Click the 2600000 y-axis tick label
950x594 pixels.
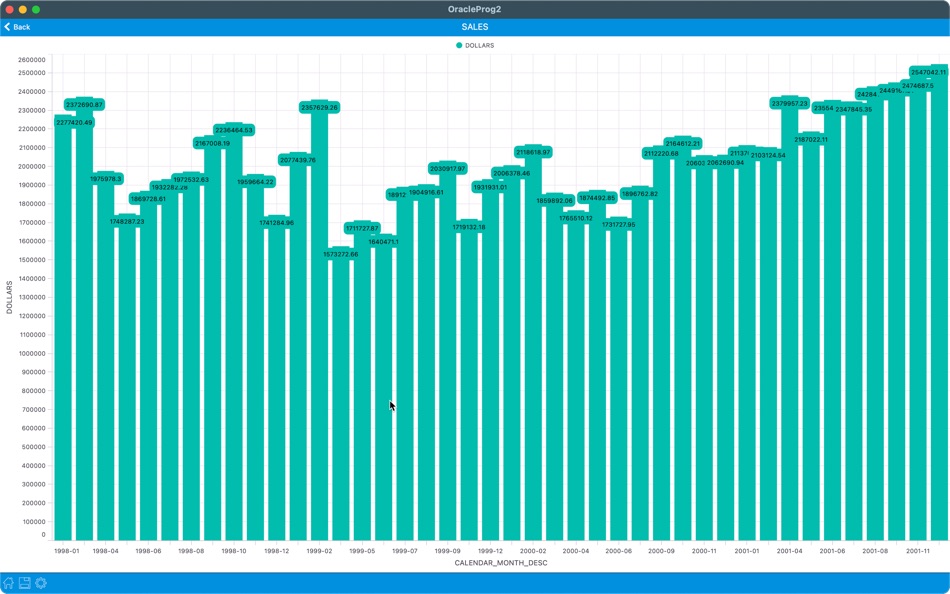pyautogui.click(x=32, y=60)
